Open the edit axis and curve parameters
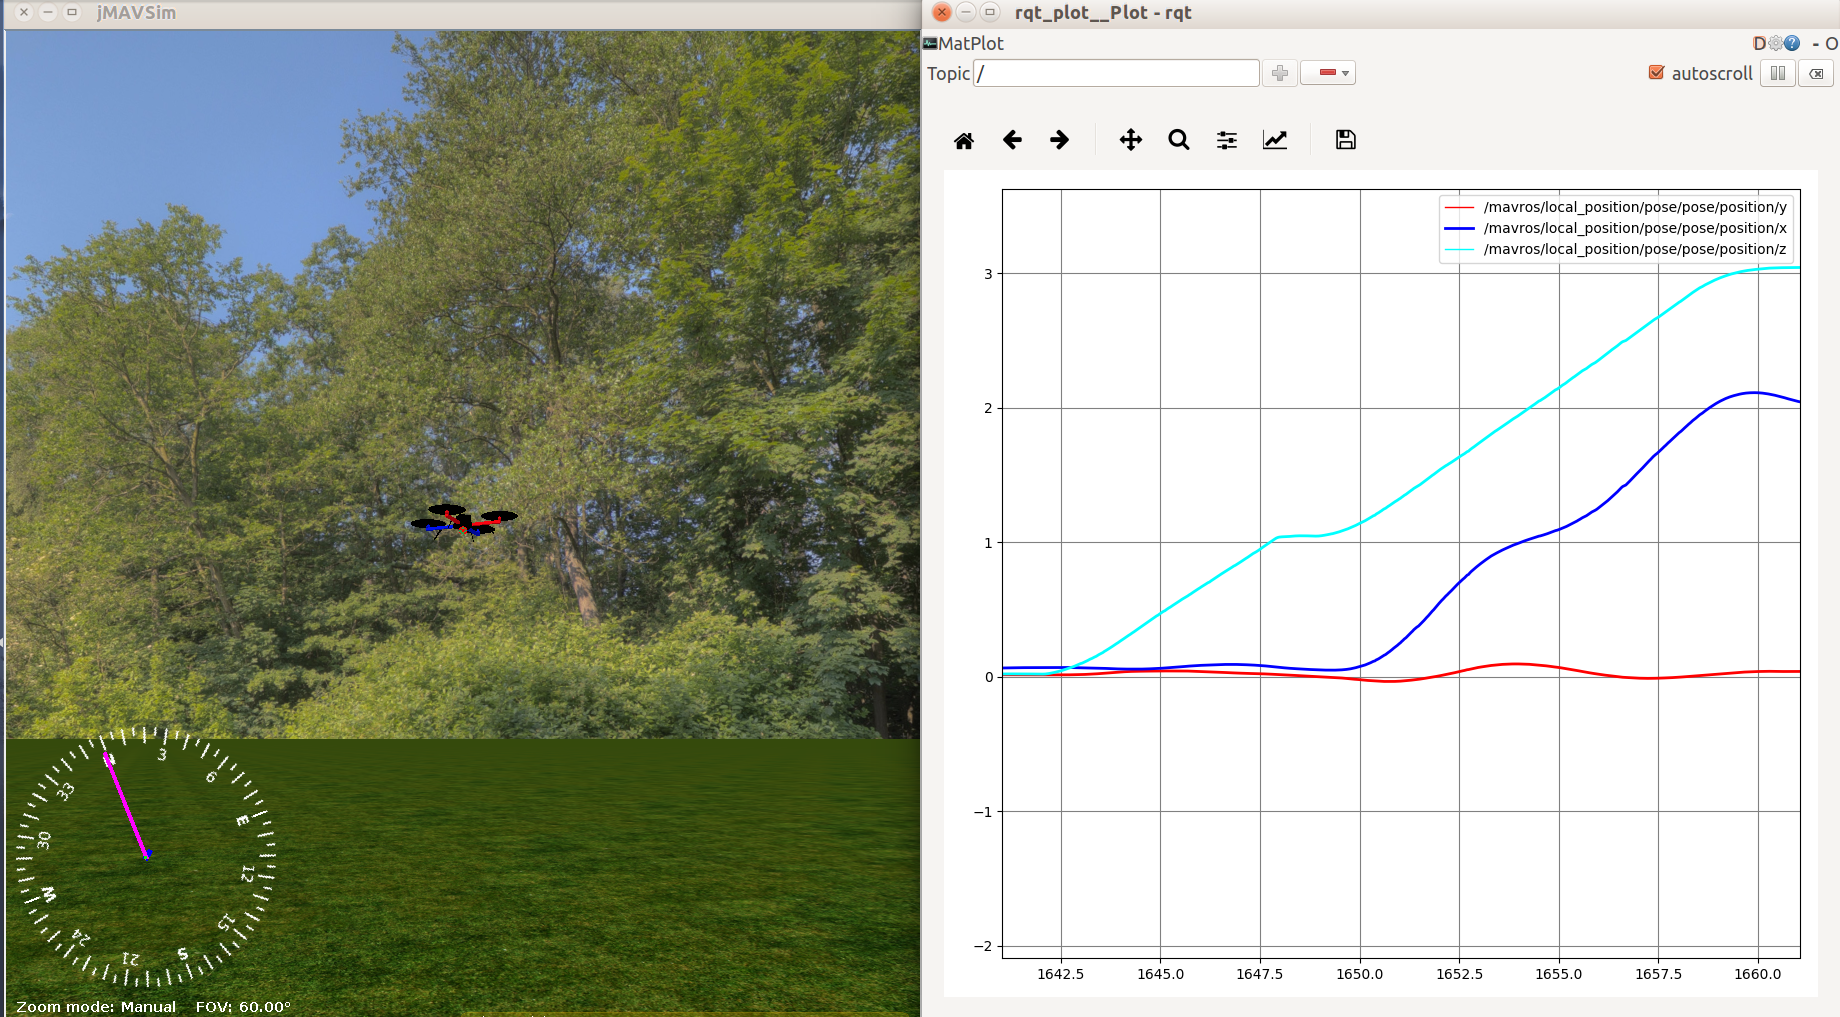Image resolution: width=1840 pixels, height=1017 pixels. tap(1275, 140)
